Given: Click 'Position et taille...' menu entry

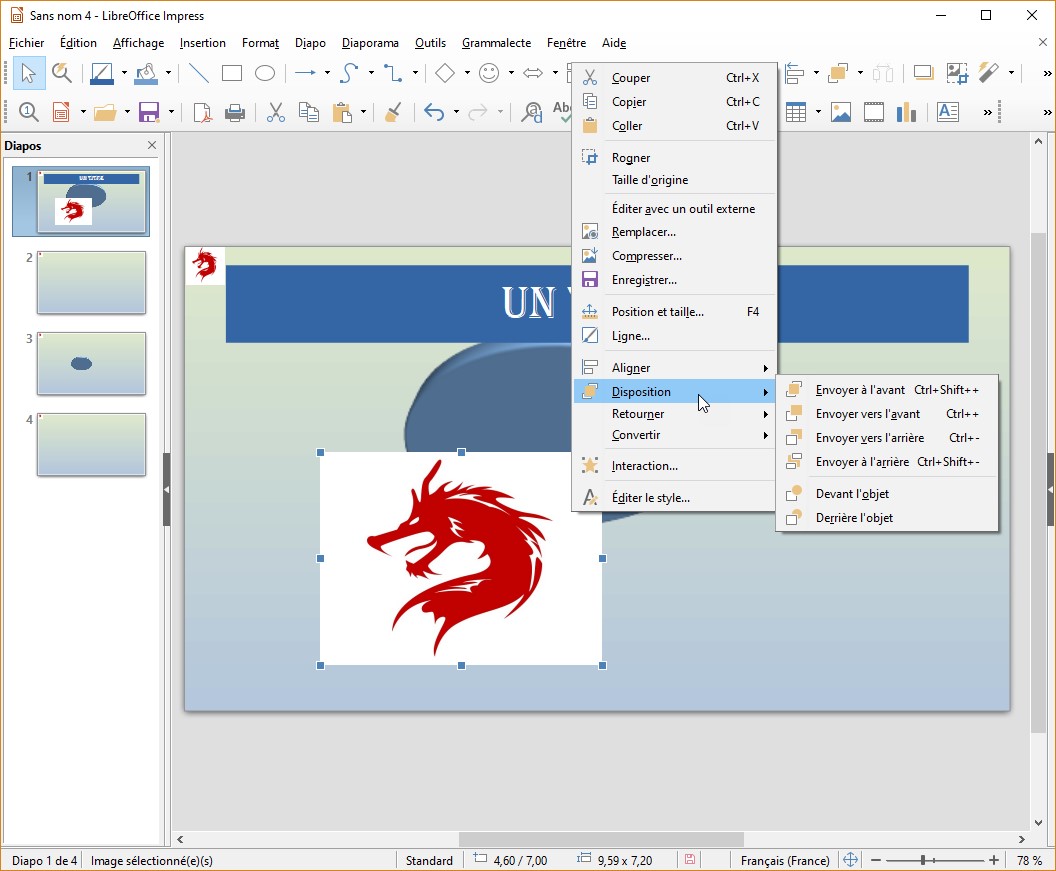Looking at the screenshot, I should pyautogui.click(x=657, y=312).
